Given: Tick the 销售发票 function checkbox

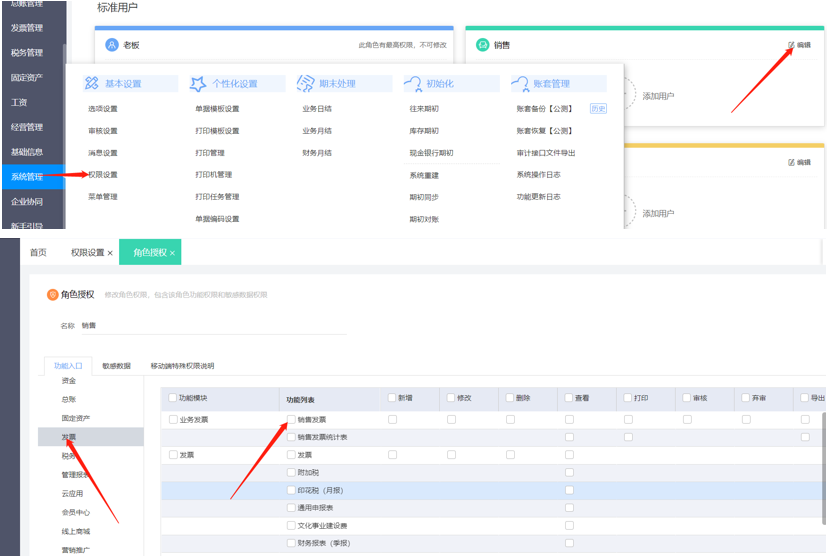Looking at the screenshot, I should (291, 420).
